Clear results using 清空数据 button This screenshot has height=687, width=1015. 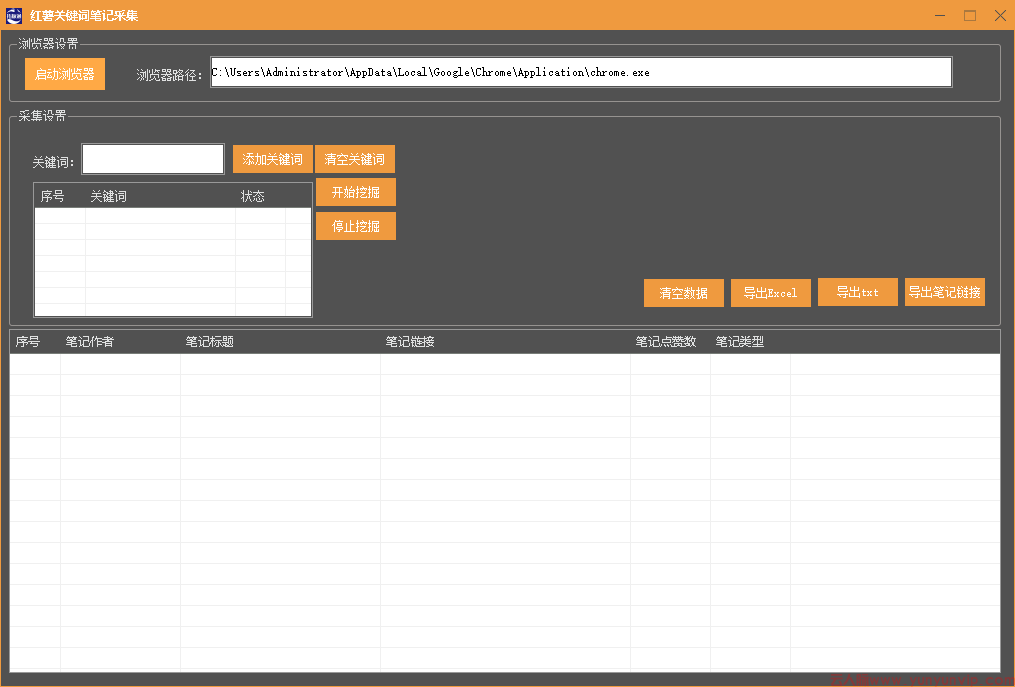(684, 293)
